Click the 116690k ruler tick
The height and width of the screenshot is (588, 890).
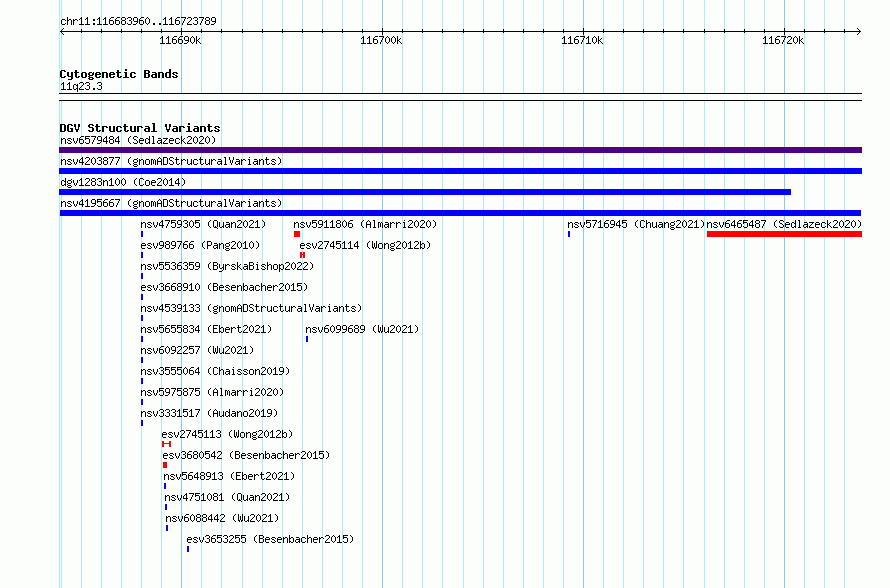click(x=180, y=40)
